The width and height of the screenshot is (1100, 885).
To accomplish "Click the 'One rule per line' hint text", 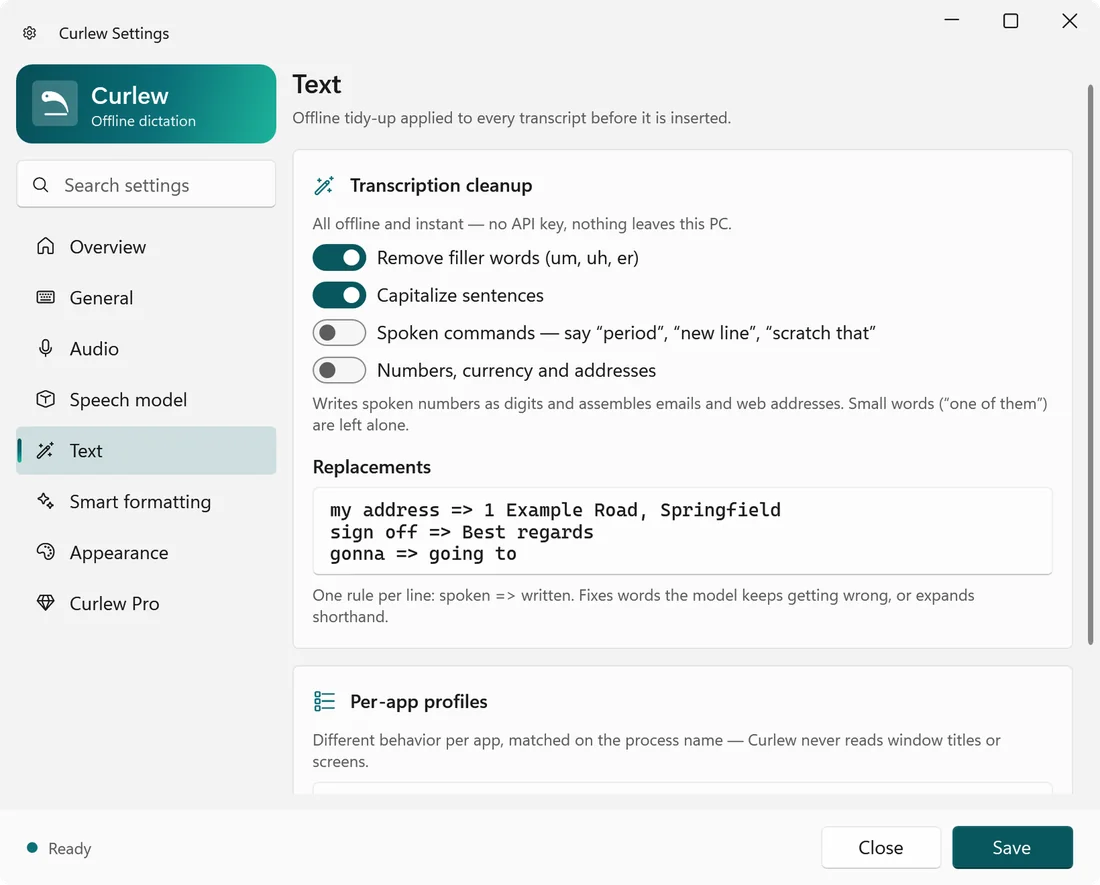I will 643,606.
